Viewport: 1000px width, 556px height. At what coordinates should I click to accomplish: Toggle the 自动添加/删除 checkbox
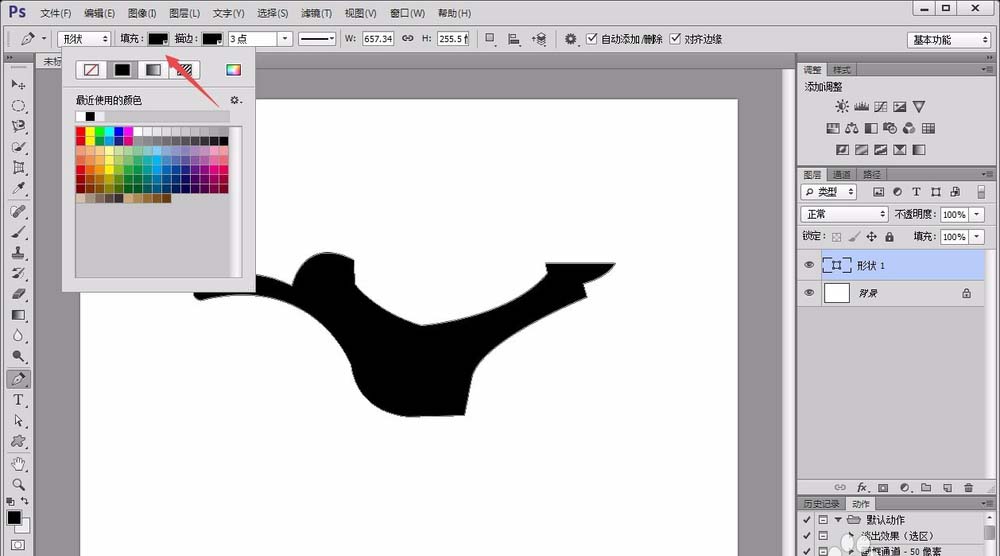click(592, 39)
